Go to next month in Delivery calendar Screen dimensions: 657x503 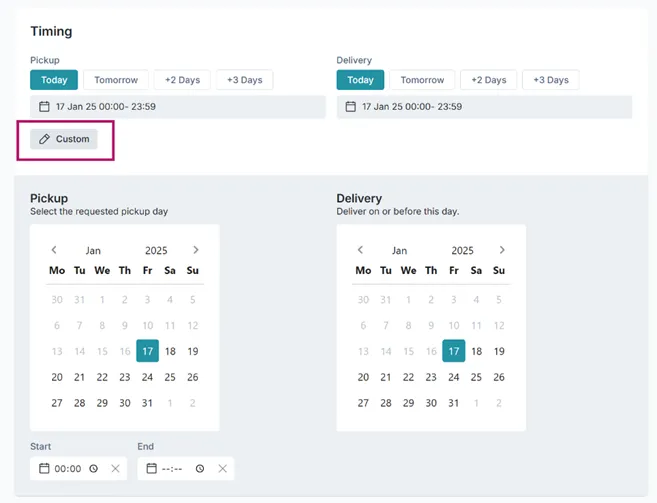[502, 250]
